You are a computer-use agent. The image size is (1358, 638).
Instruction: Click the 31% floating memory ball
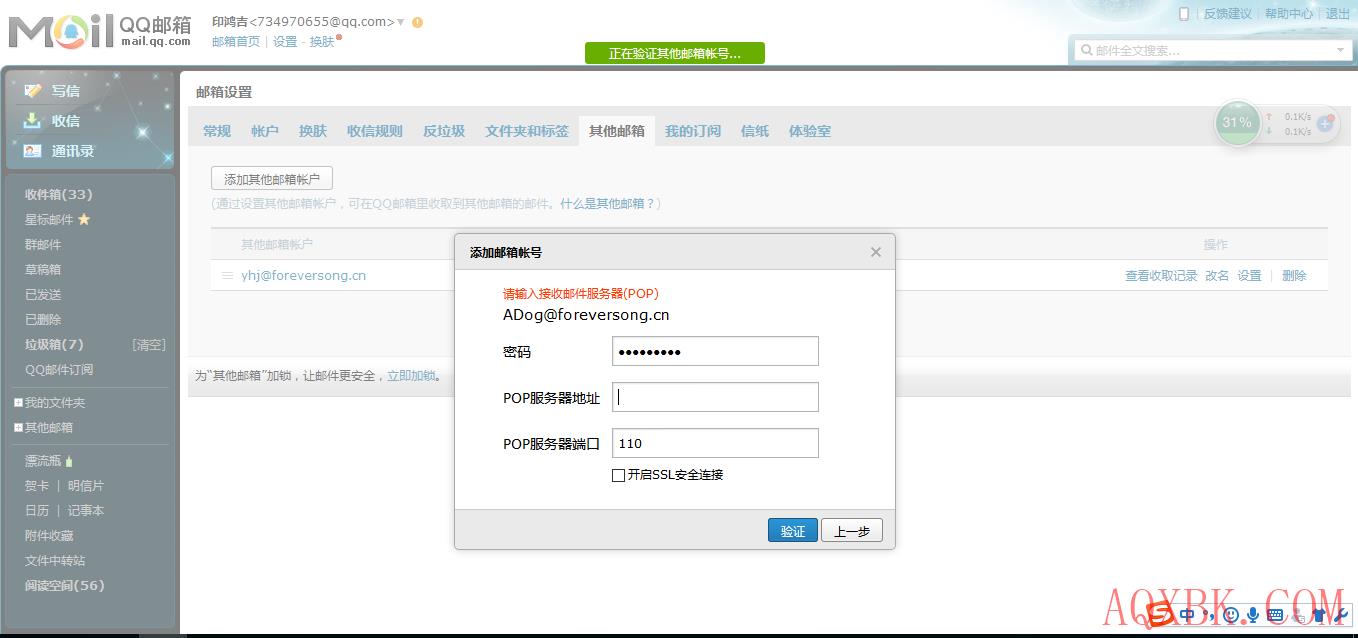coord(1237,122)
